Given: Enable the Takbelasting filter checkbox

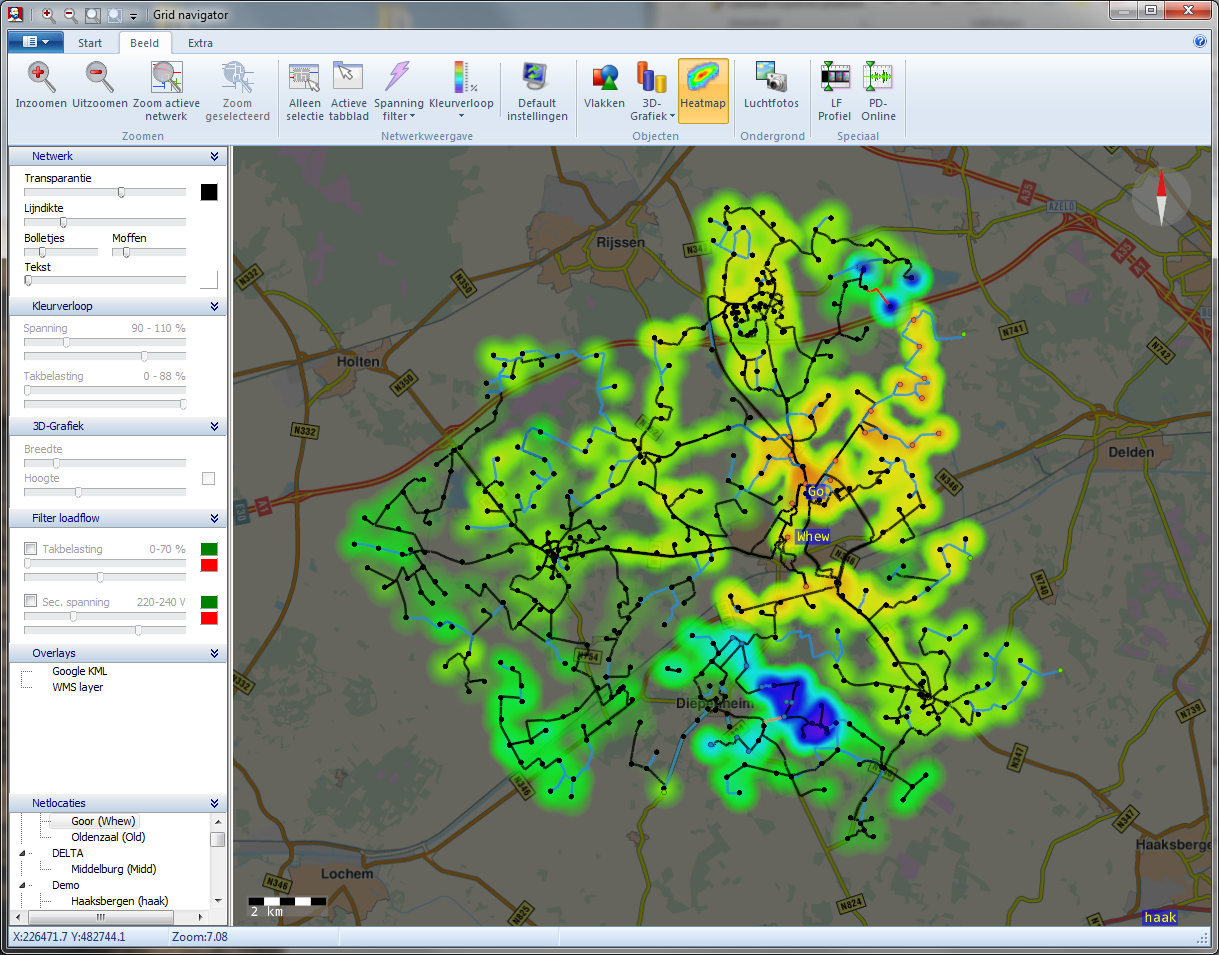Looking at the screenshot, I should (31, 549).
